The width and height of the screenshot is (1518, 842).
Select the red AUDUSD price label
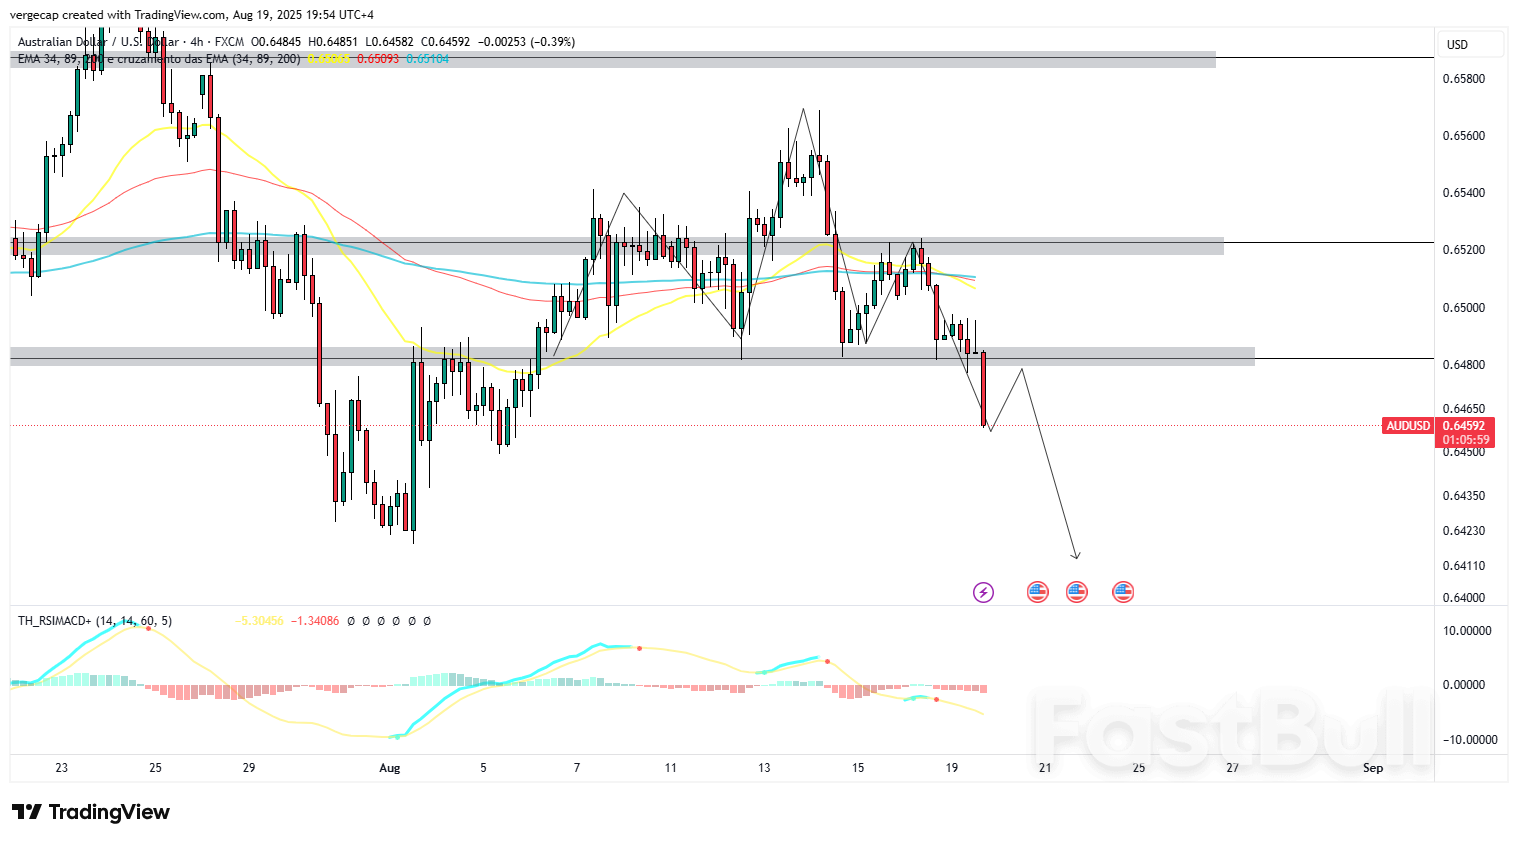click(x=1408, y=425)
